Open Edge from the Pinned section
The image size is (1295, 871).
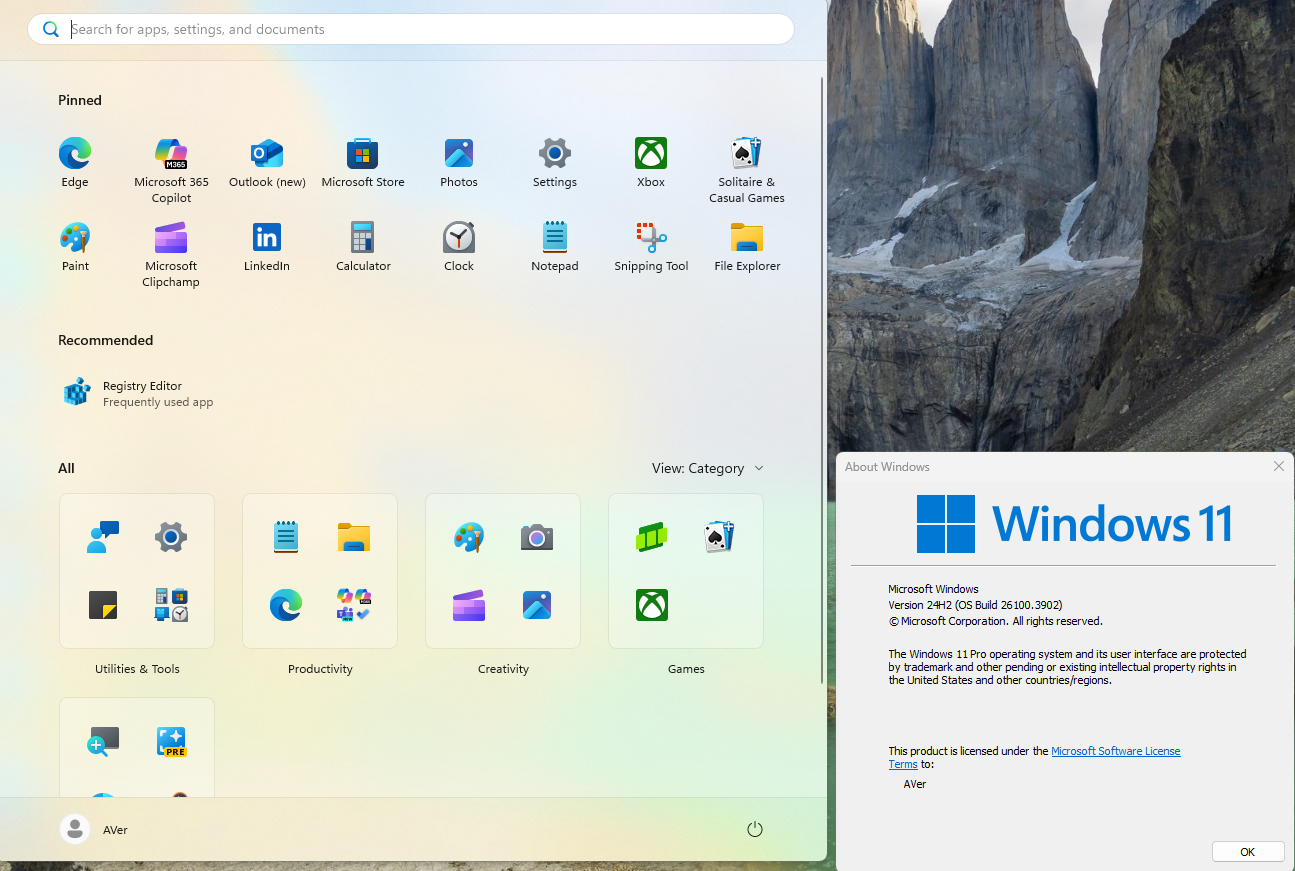(x=75, y=163)
